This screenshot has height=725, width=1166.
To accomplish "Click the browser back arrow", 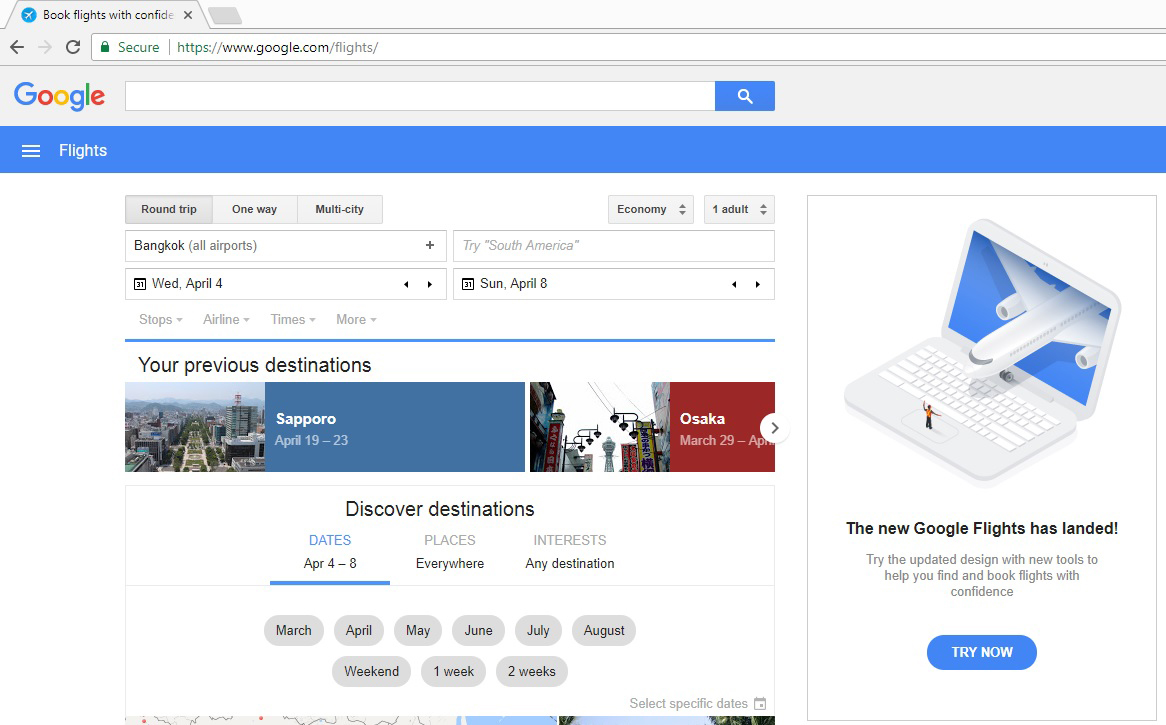I will point(17,47).
